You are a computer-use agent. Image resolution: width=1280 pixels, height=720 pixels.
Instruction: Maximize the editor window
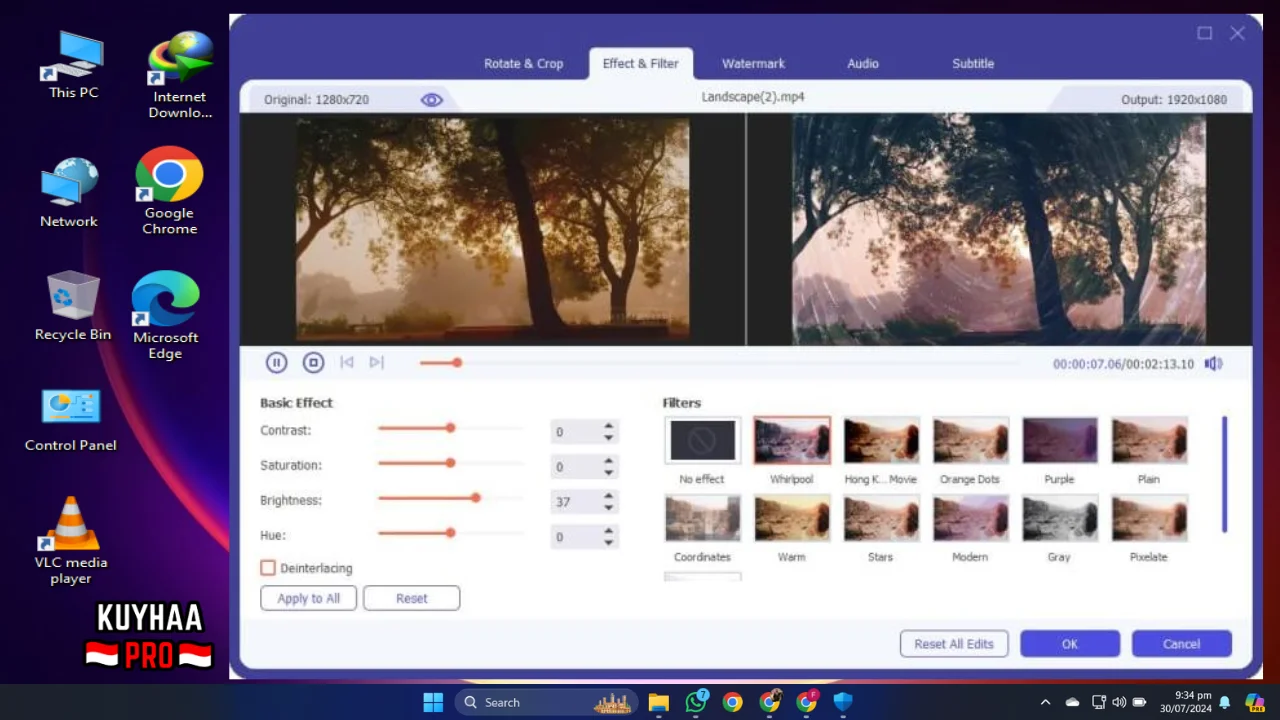pyautogui.click(x=1205, y=33)
